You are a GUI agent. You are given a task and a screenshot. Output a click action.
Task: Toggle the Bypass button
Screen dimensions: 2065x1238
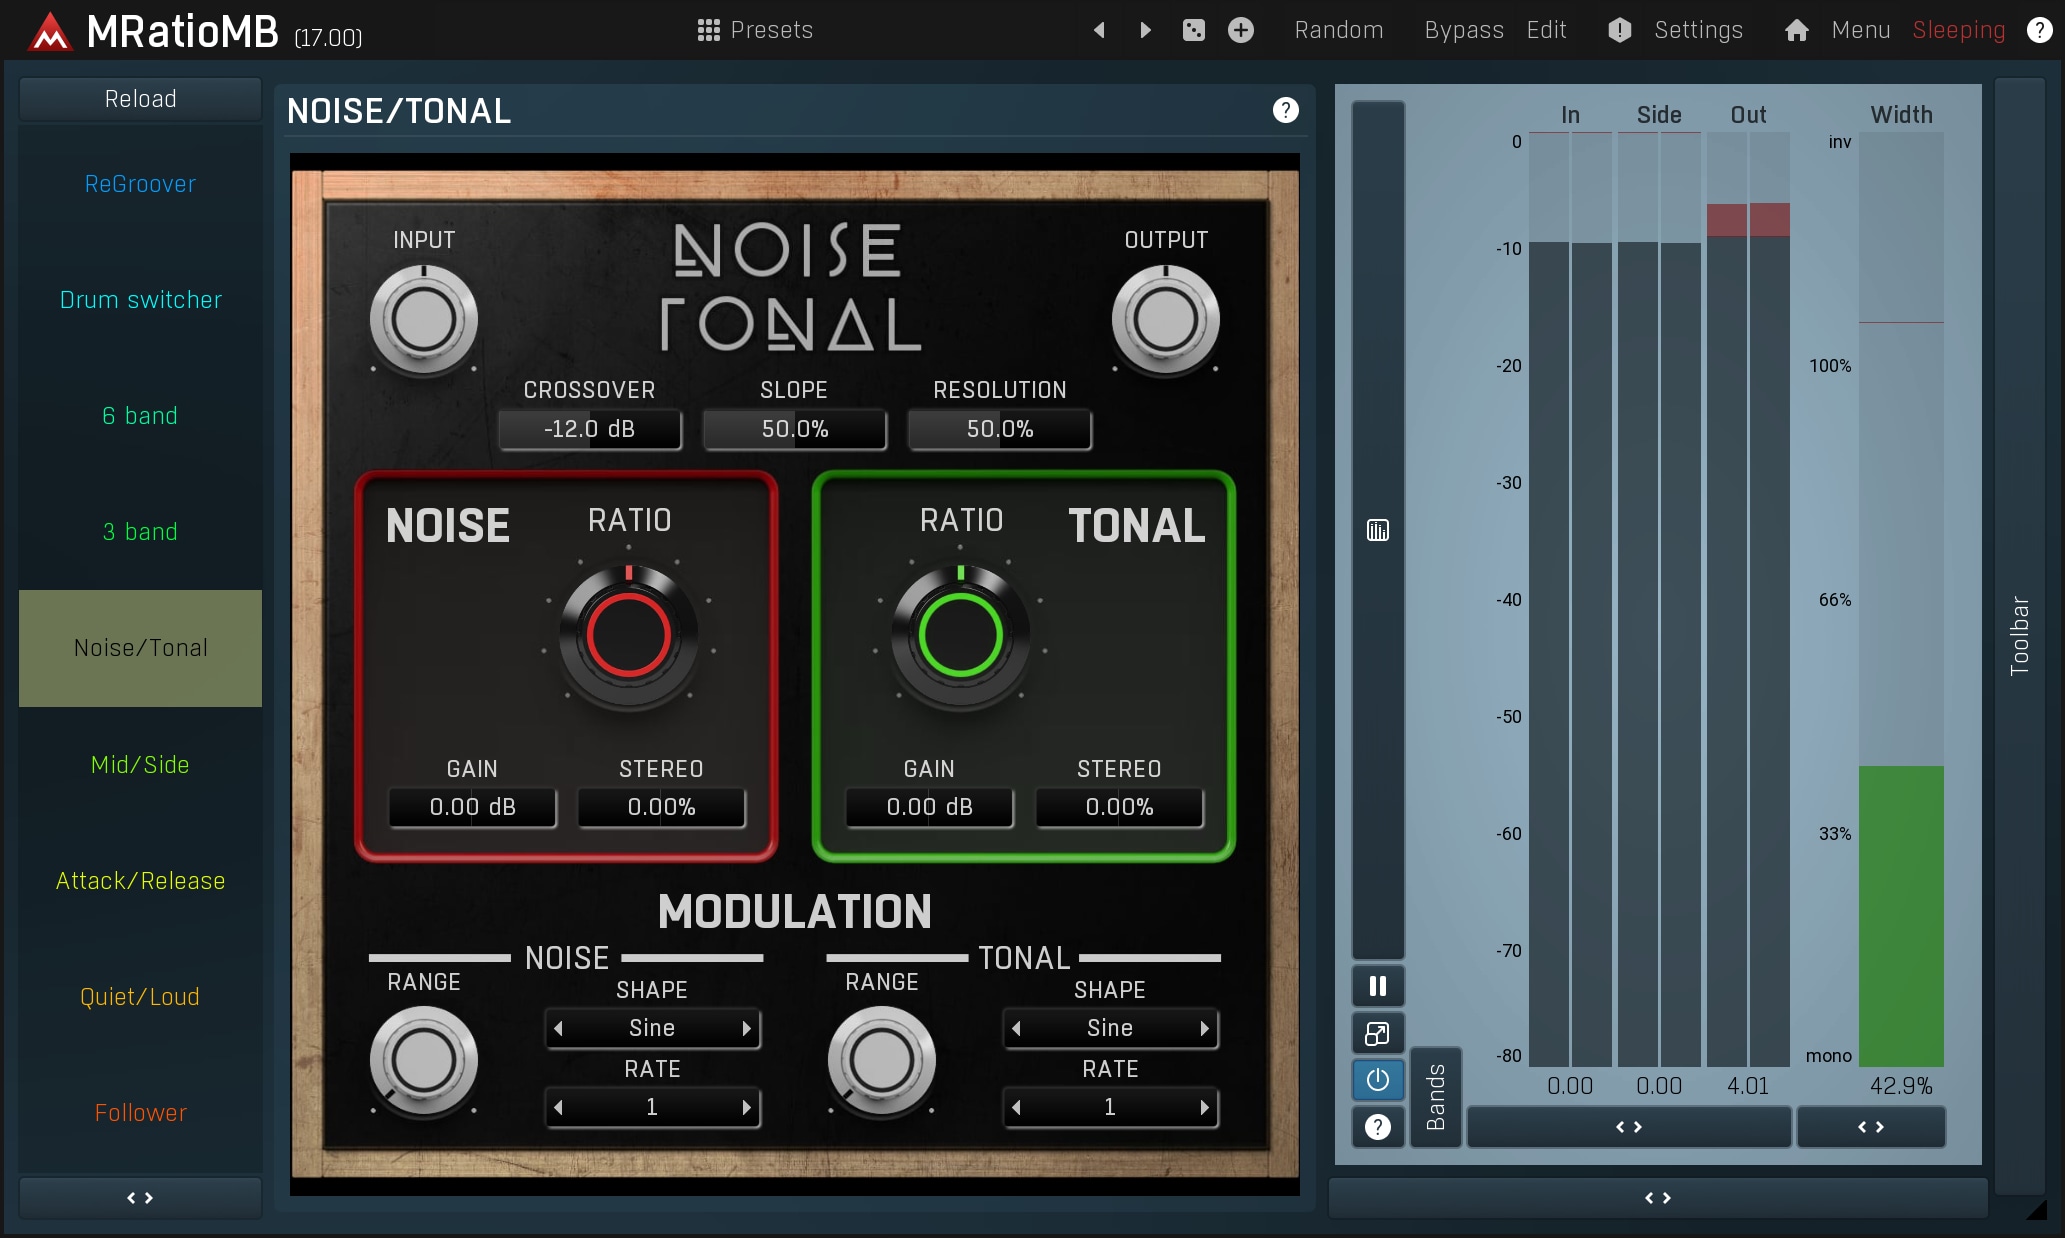tap(1463, 30)
